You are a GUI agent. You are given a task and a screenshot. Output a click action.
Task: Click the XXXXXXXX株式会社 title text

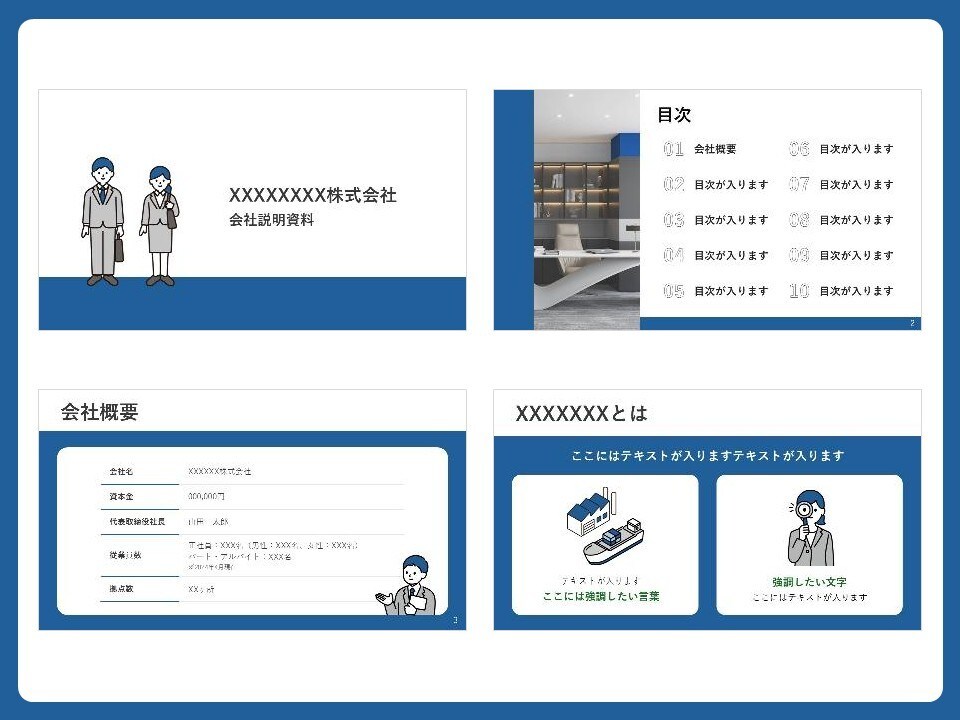(x=313, y=195)
